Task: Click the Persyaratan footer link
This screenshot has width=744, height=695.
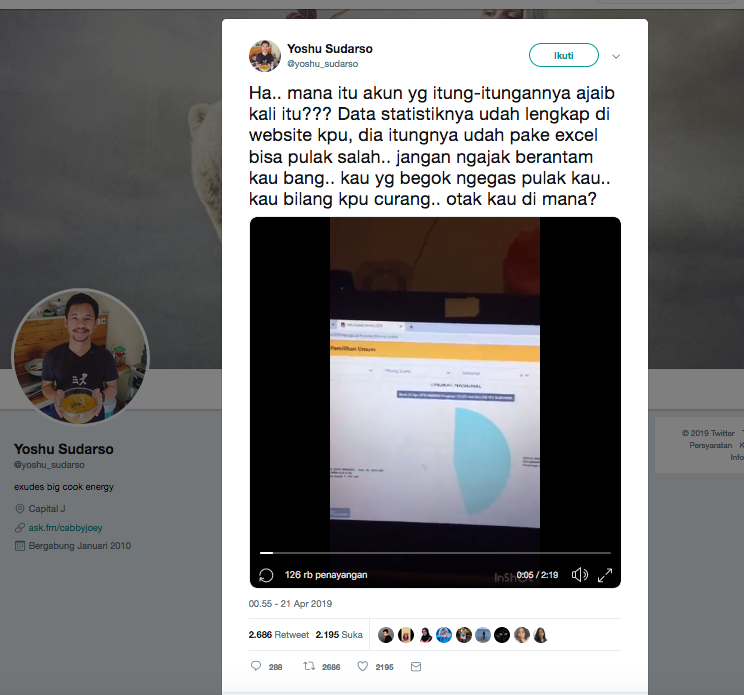Action: [710, 445]
